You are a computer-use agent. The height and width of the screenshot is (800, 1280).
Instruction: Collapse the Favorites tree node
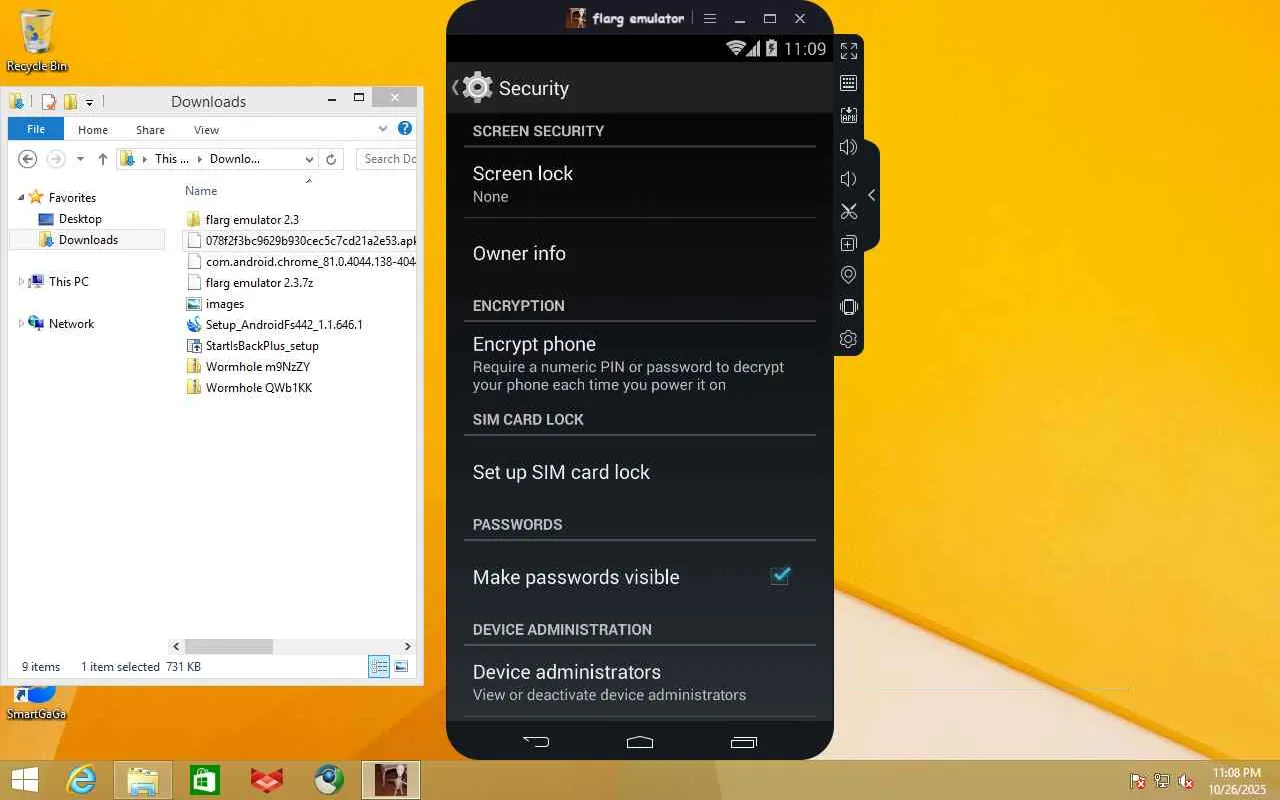(x=21, y=197)
